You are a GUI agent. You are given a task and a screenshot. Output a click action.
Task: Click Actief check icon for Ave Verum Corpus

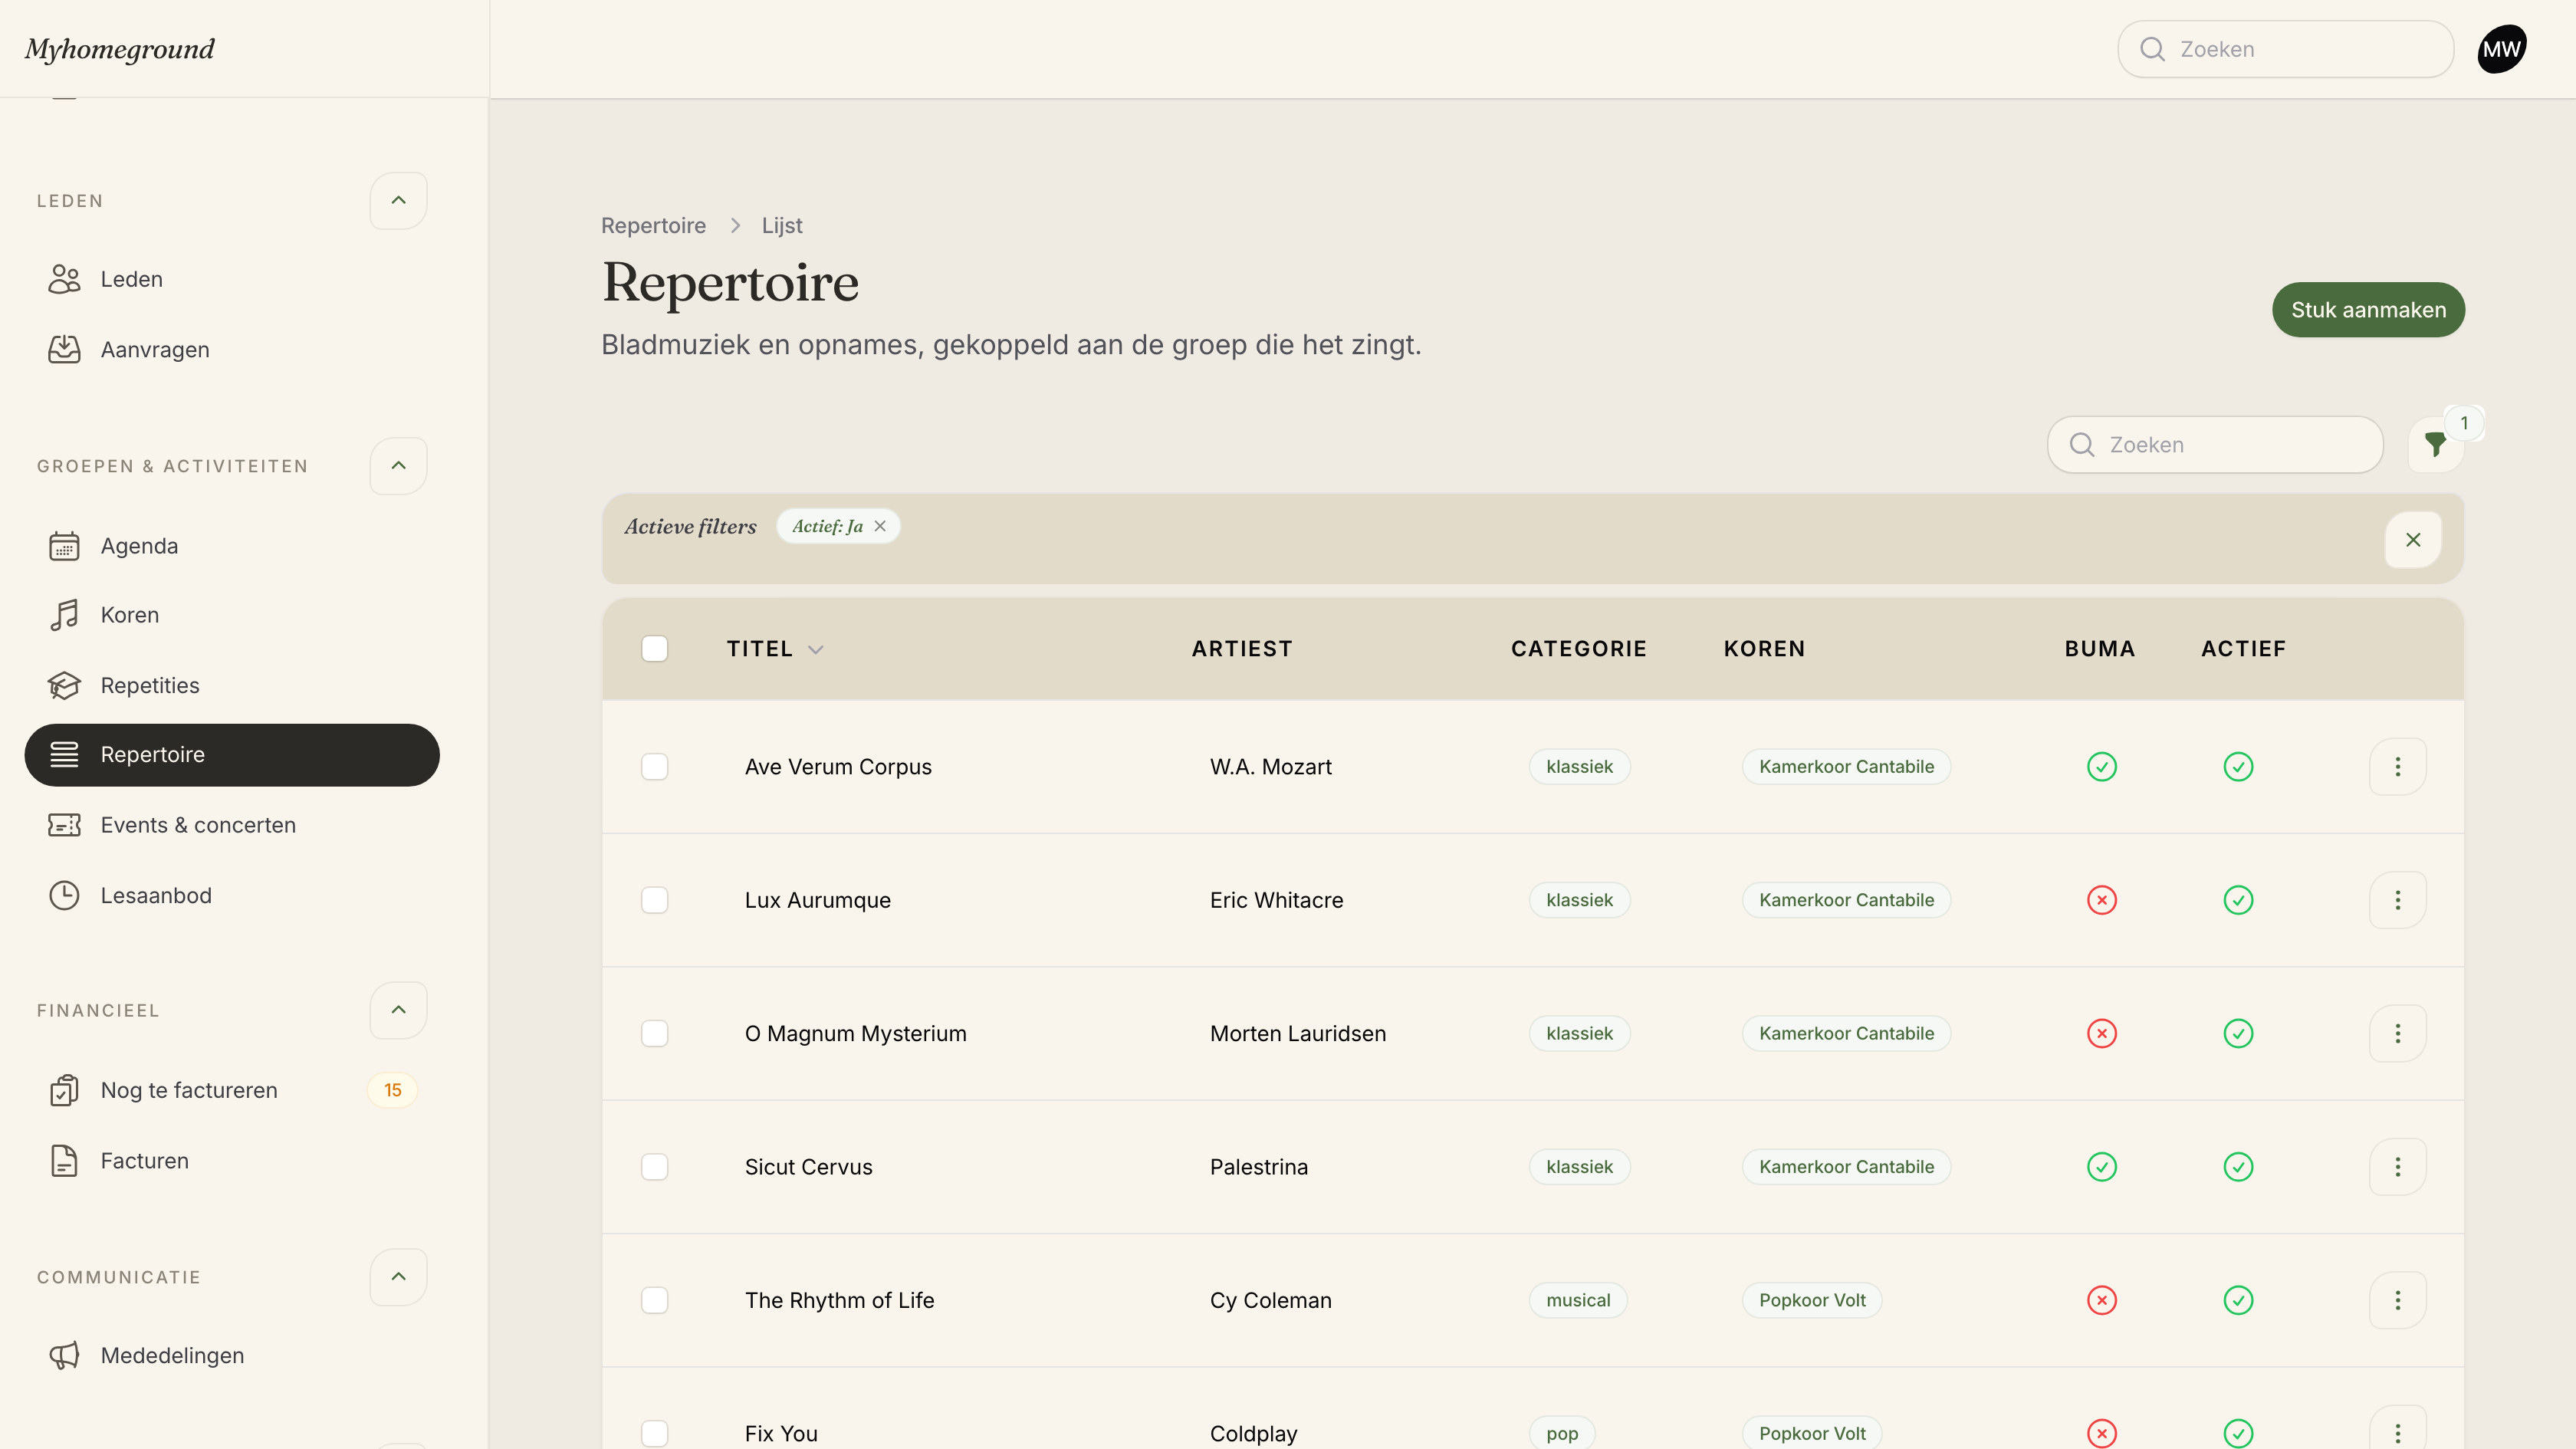pos(2238,767)
